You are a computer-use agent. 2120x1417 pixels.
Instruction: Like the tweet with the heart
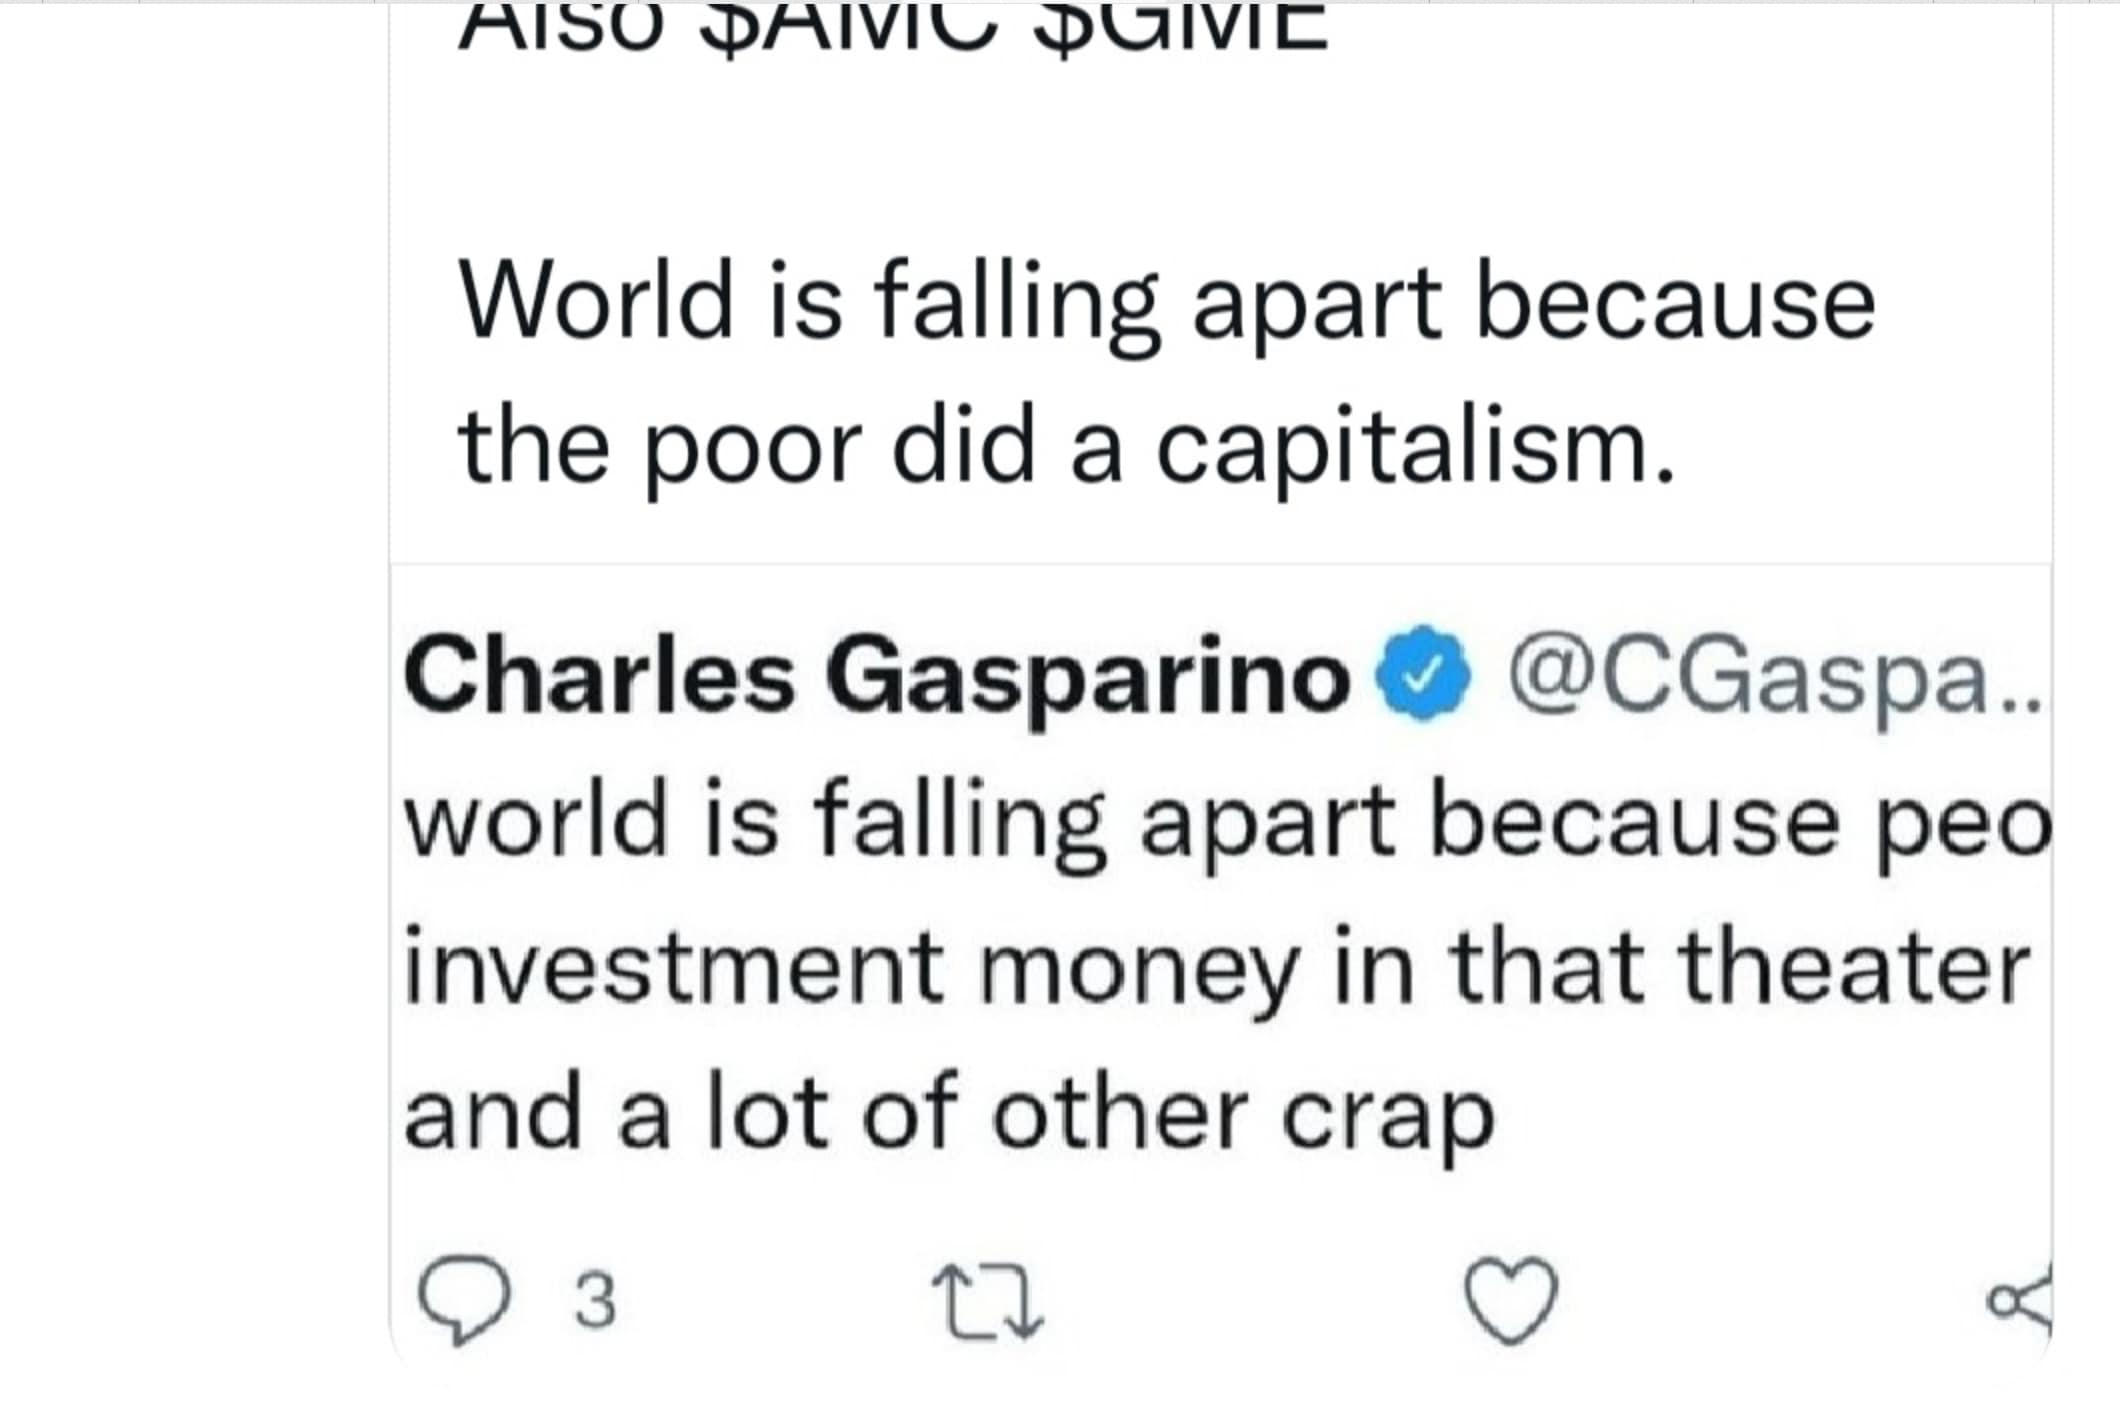tap(1510, 1300)
